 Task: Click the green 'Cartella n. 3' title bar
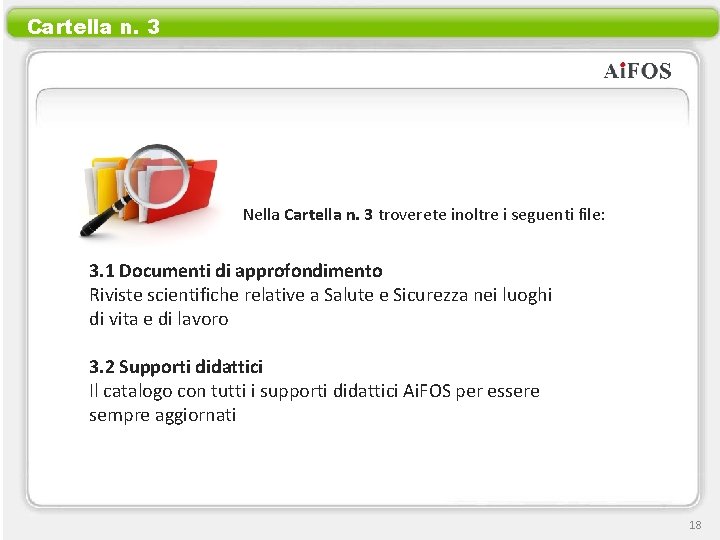[362, 23]
